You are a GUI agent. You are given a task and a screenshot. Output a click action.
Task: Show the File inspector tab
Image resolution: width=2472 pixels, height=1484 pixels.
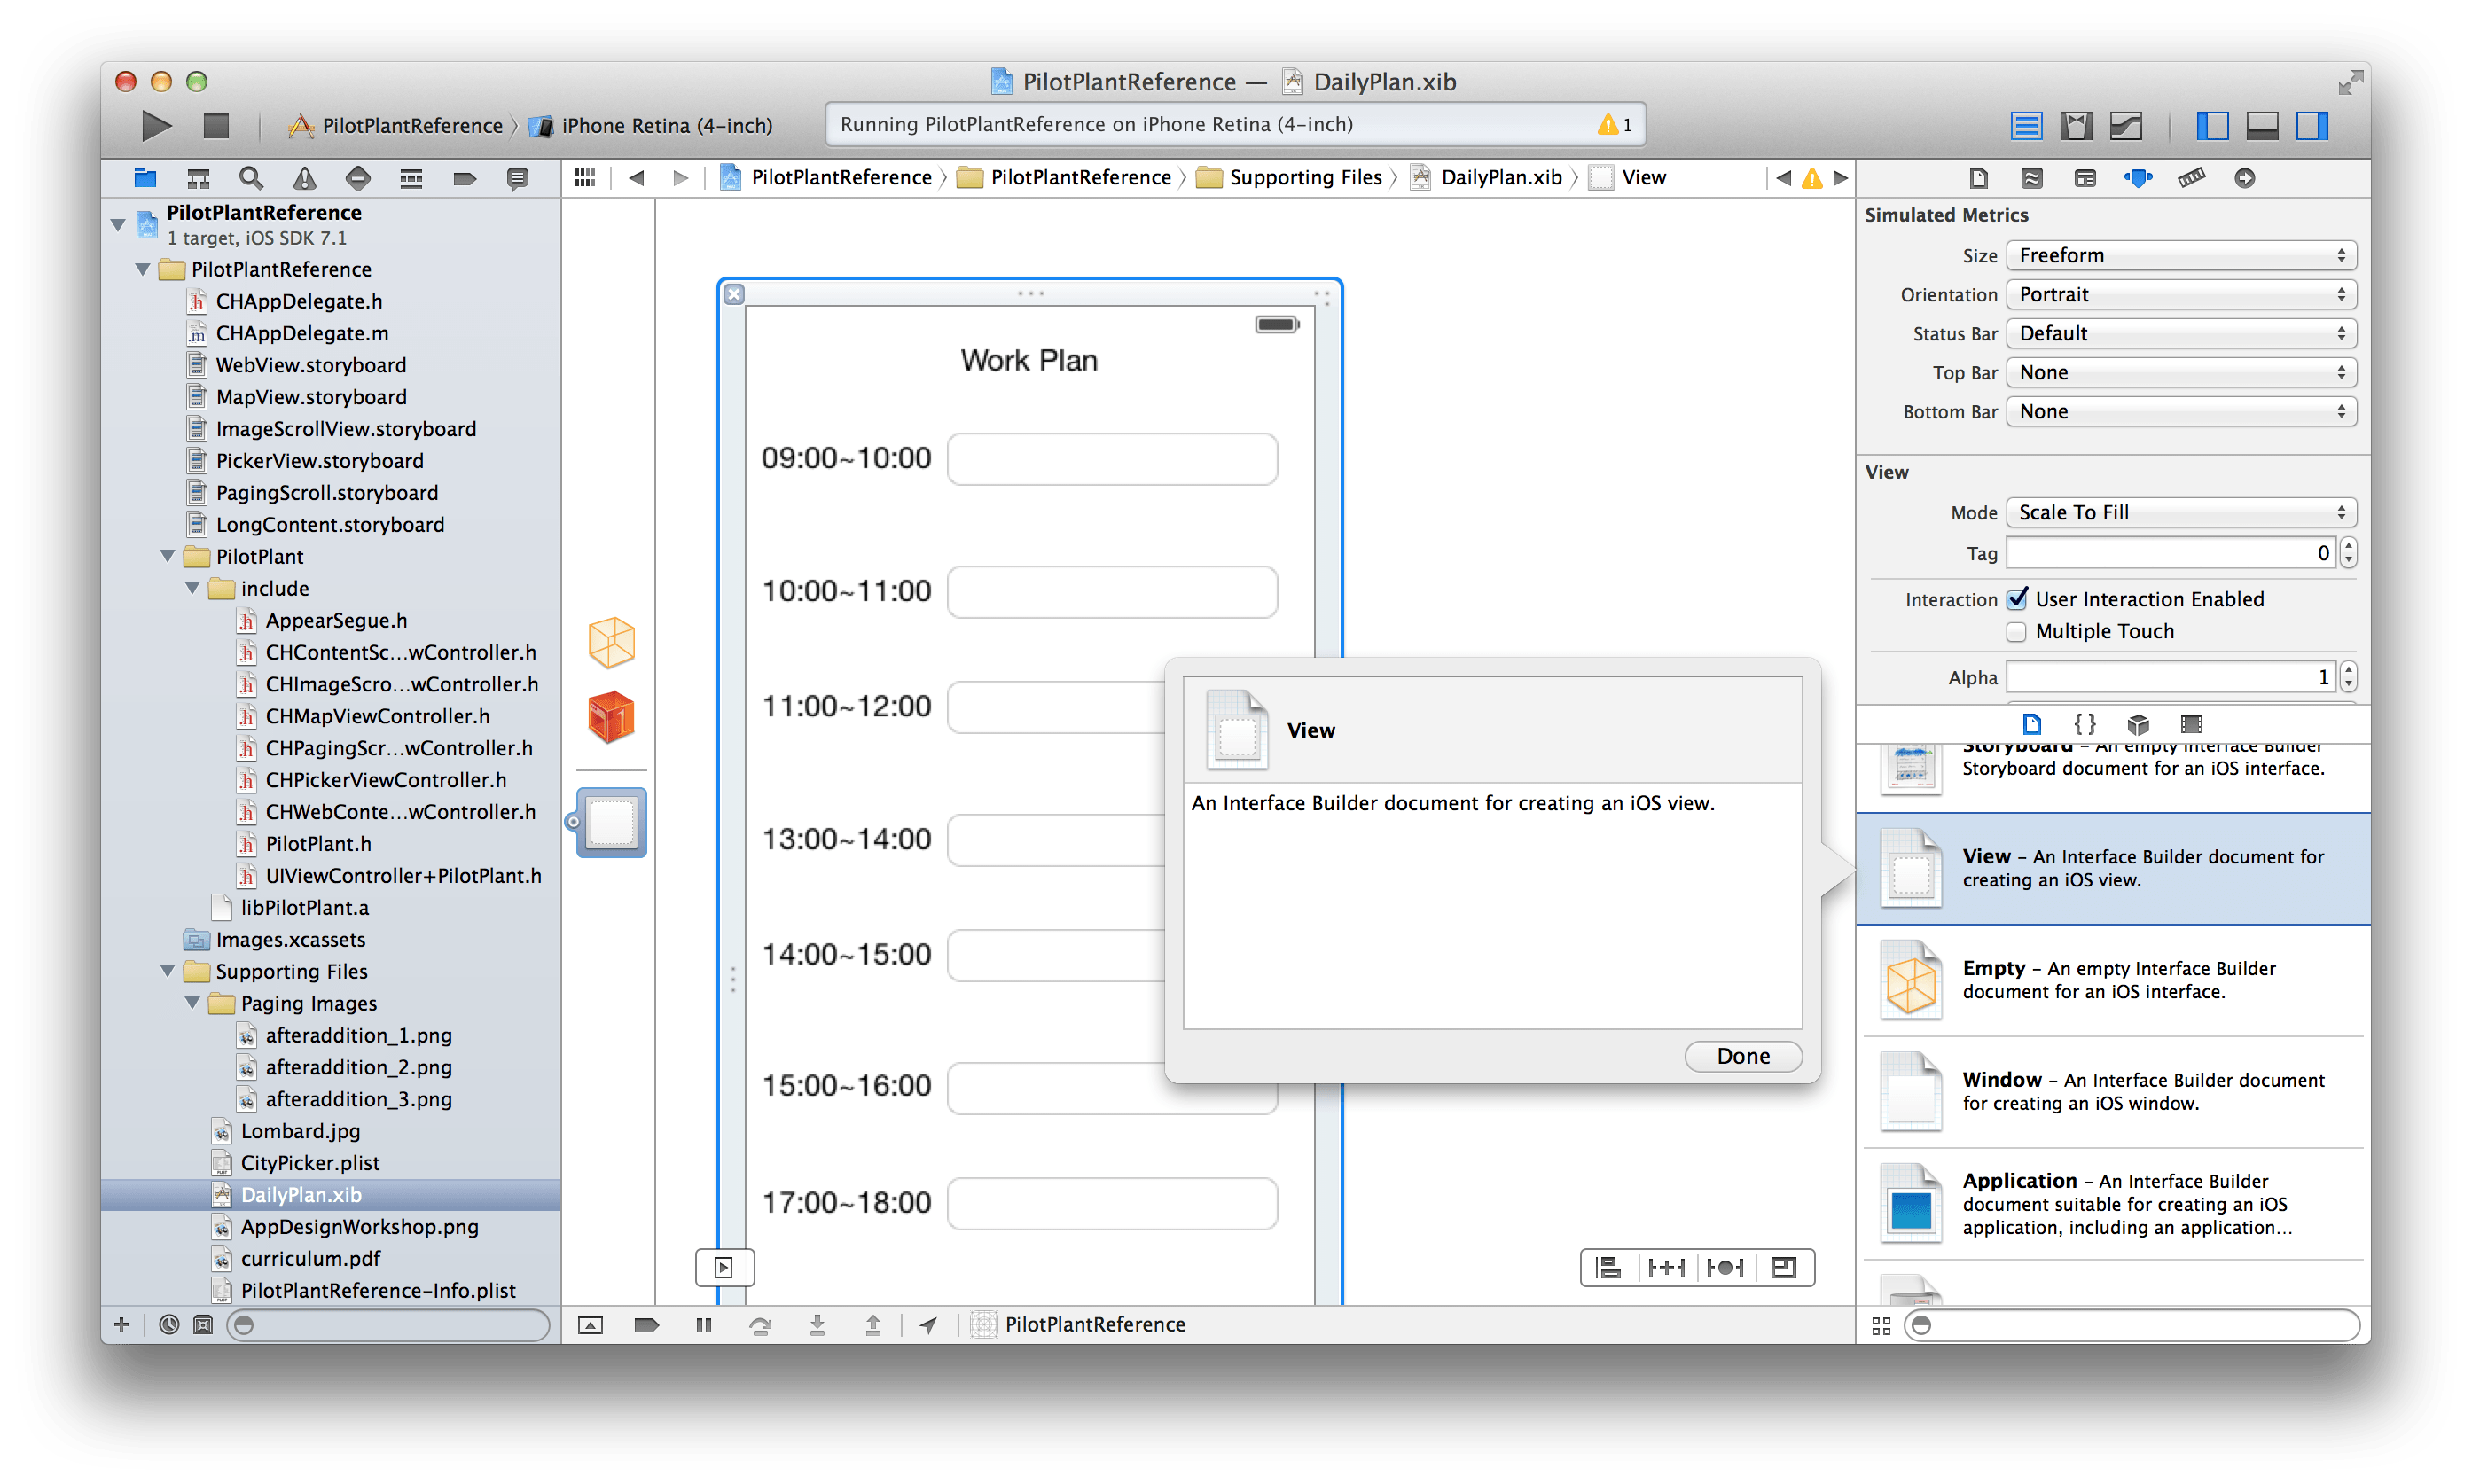tap(1978, 178)
